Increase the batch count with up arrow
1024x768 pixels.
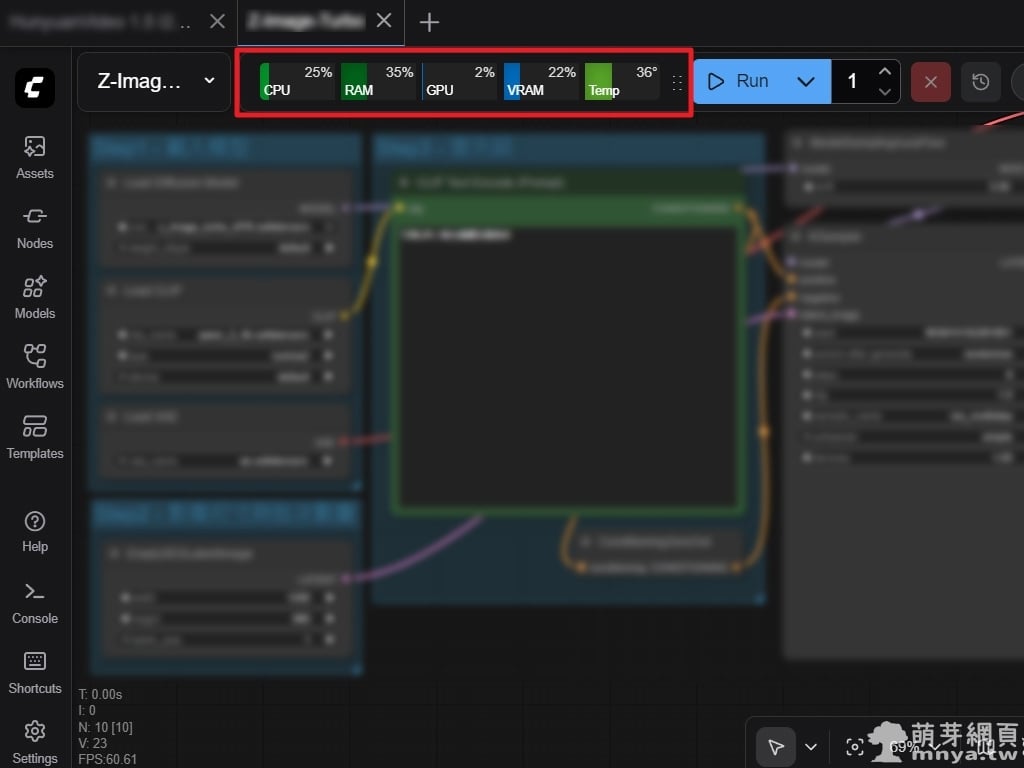[884, 71]
